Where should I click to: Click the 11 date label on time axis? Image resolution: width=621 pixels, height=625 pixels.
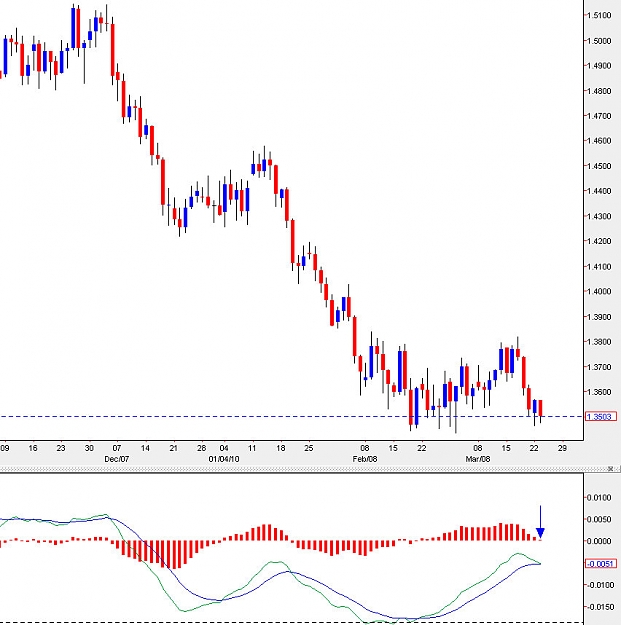(x=252, y=448)
